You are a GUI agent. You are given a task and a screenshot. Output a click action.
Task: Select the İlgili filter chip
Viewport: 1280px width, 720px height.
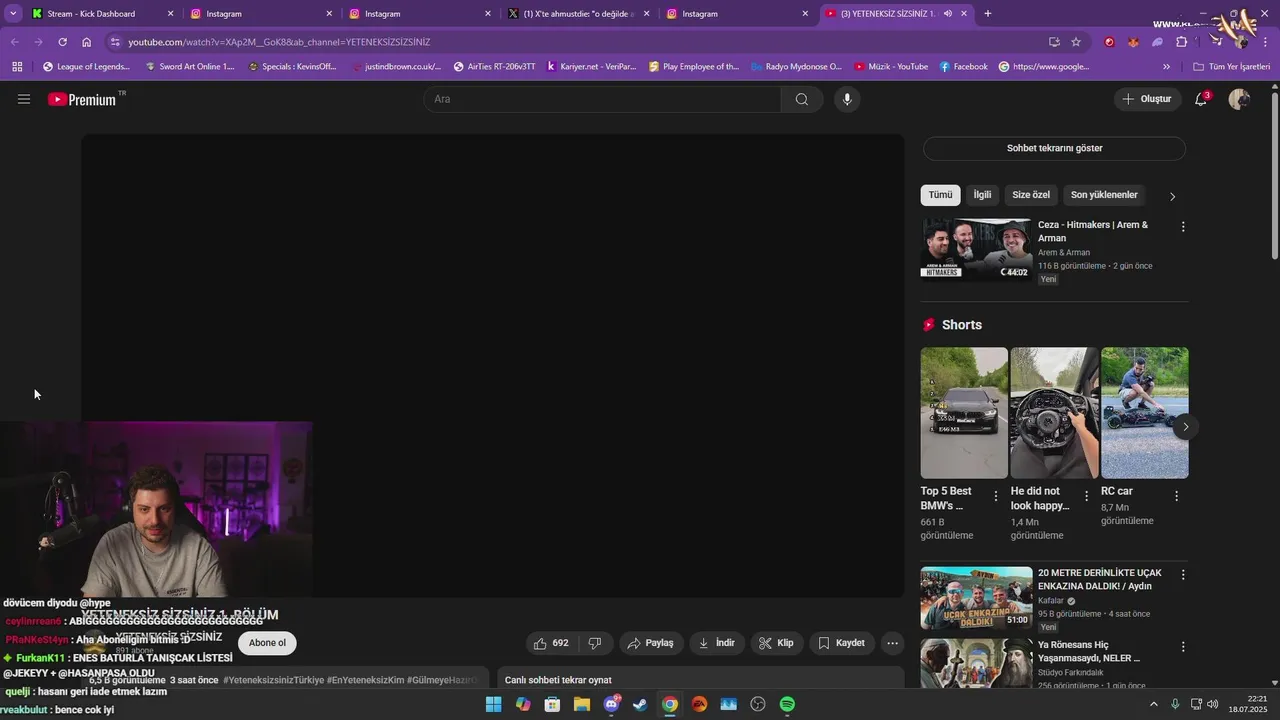(982, 195)
